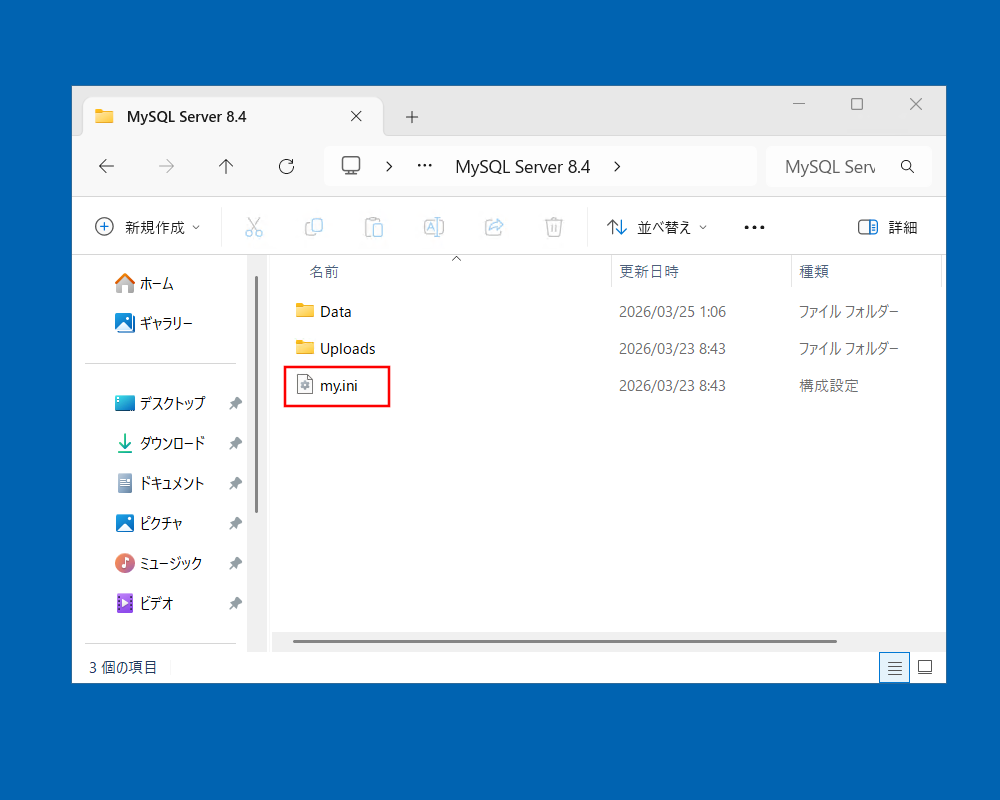
Task: Click the navigation pane vertical scrollbar
Action: (x=256, y=394)
